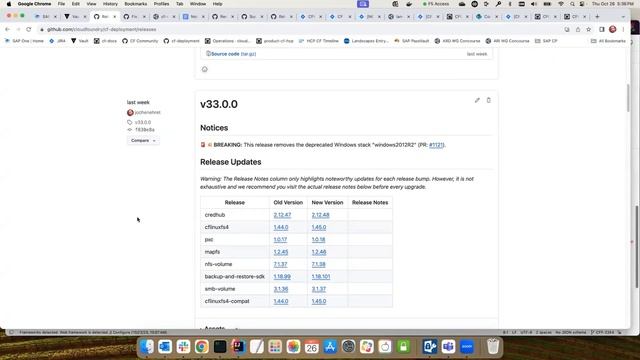This screenshot has height=360, width=640.
Task: Open the macOS Spotlight search icon
Action: point(572,4)
